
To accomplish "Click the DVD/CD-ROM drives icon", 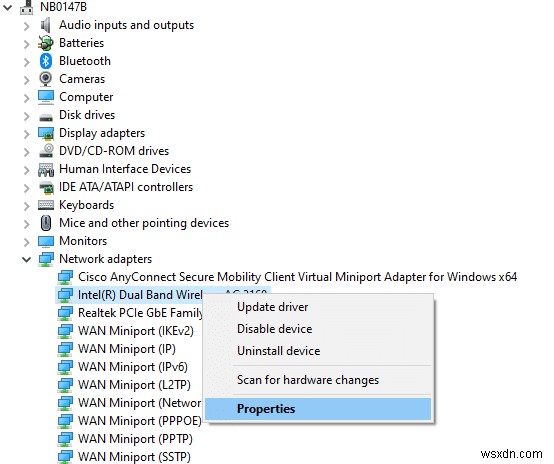I will 46,151.
